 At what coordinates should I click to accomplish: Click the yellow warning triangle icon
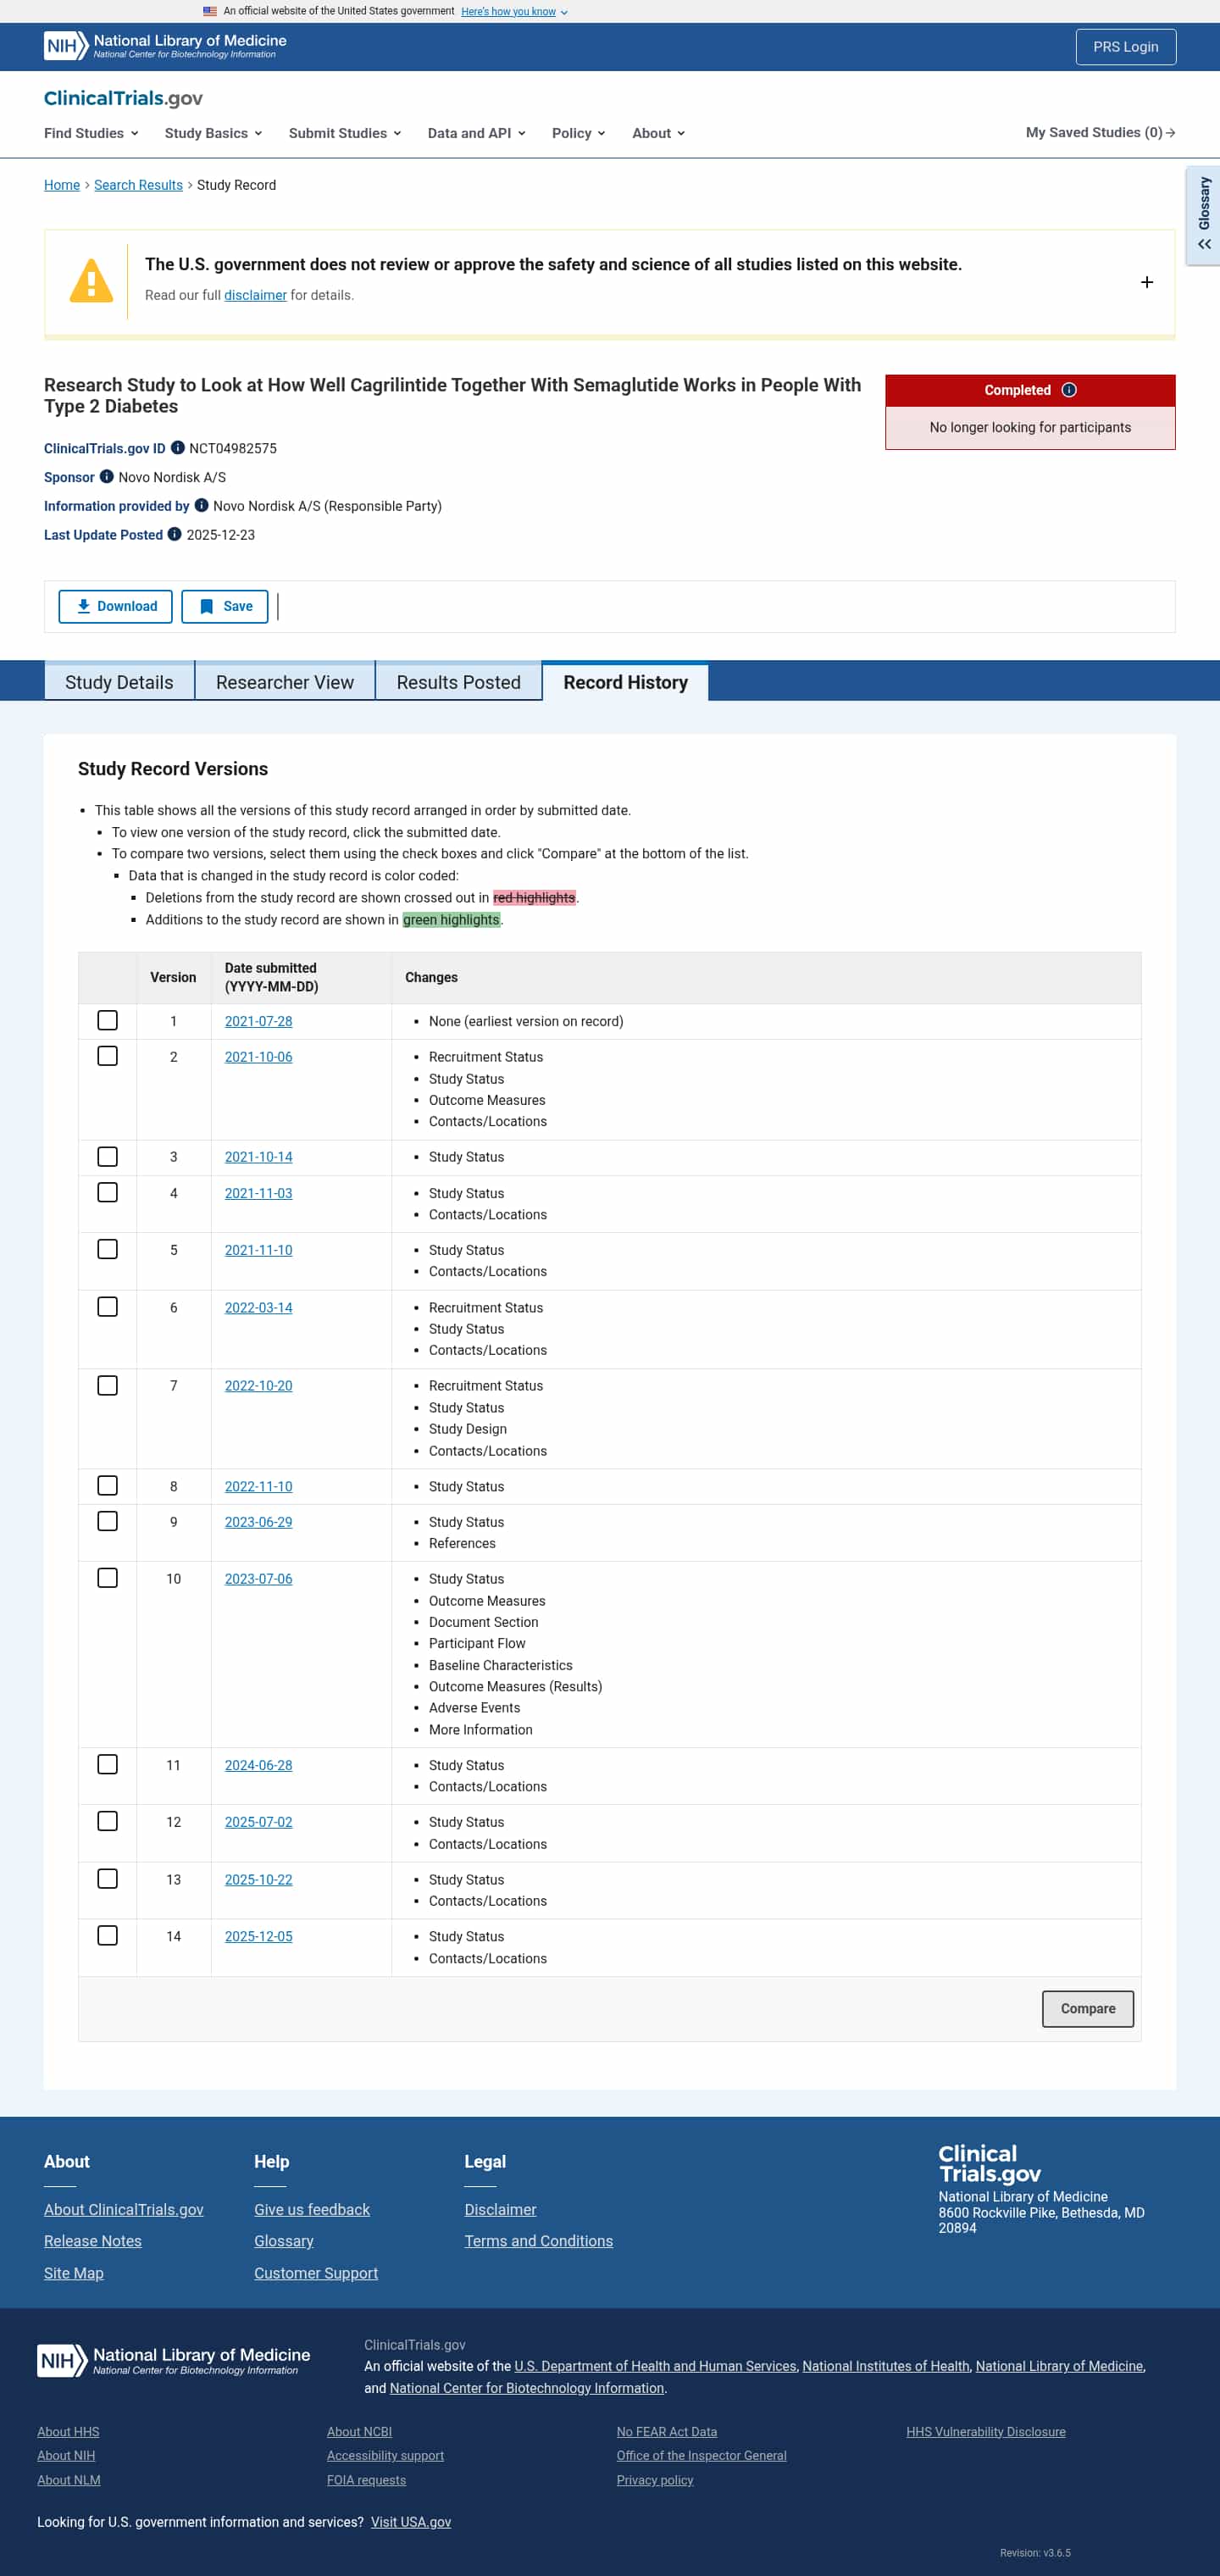[x=91, y=281]
